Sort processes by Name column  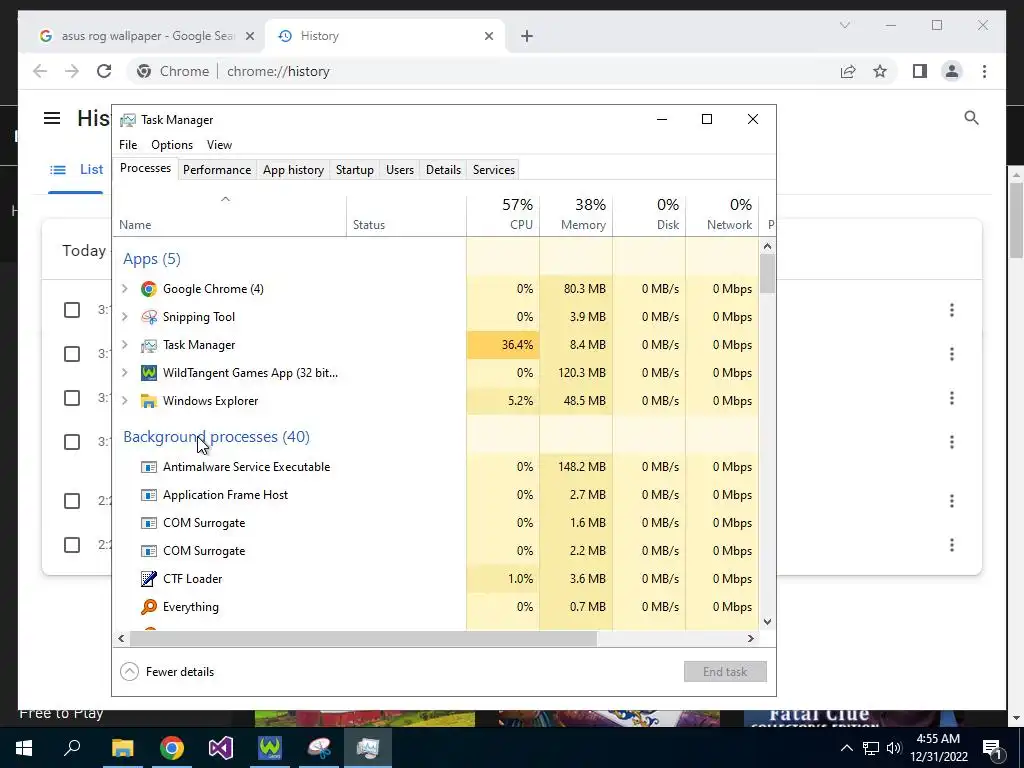coord(229,215)
